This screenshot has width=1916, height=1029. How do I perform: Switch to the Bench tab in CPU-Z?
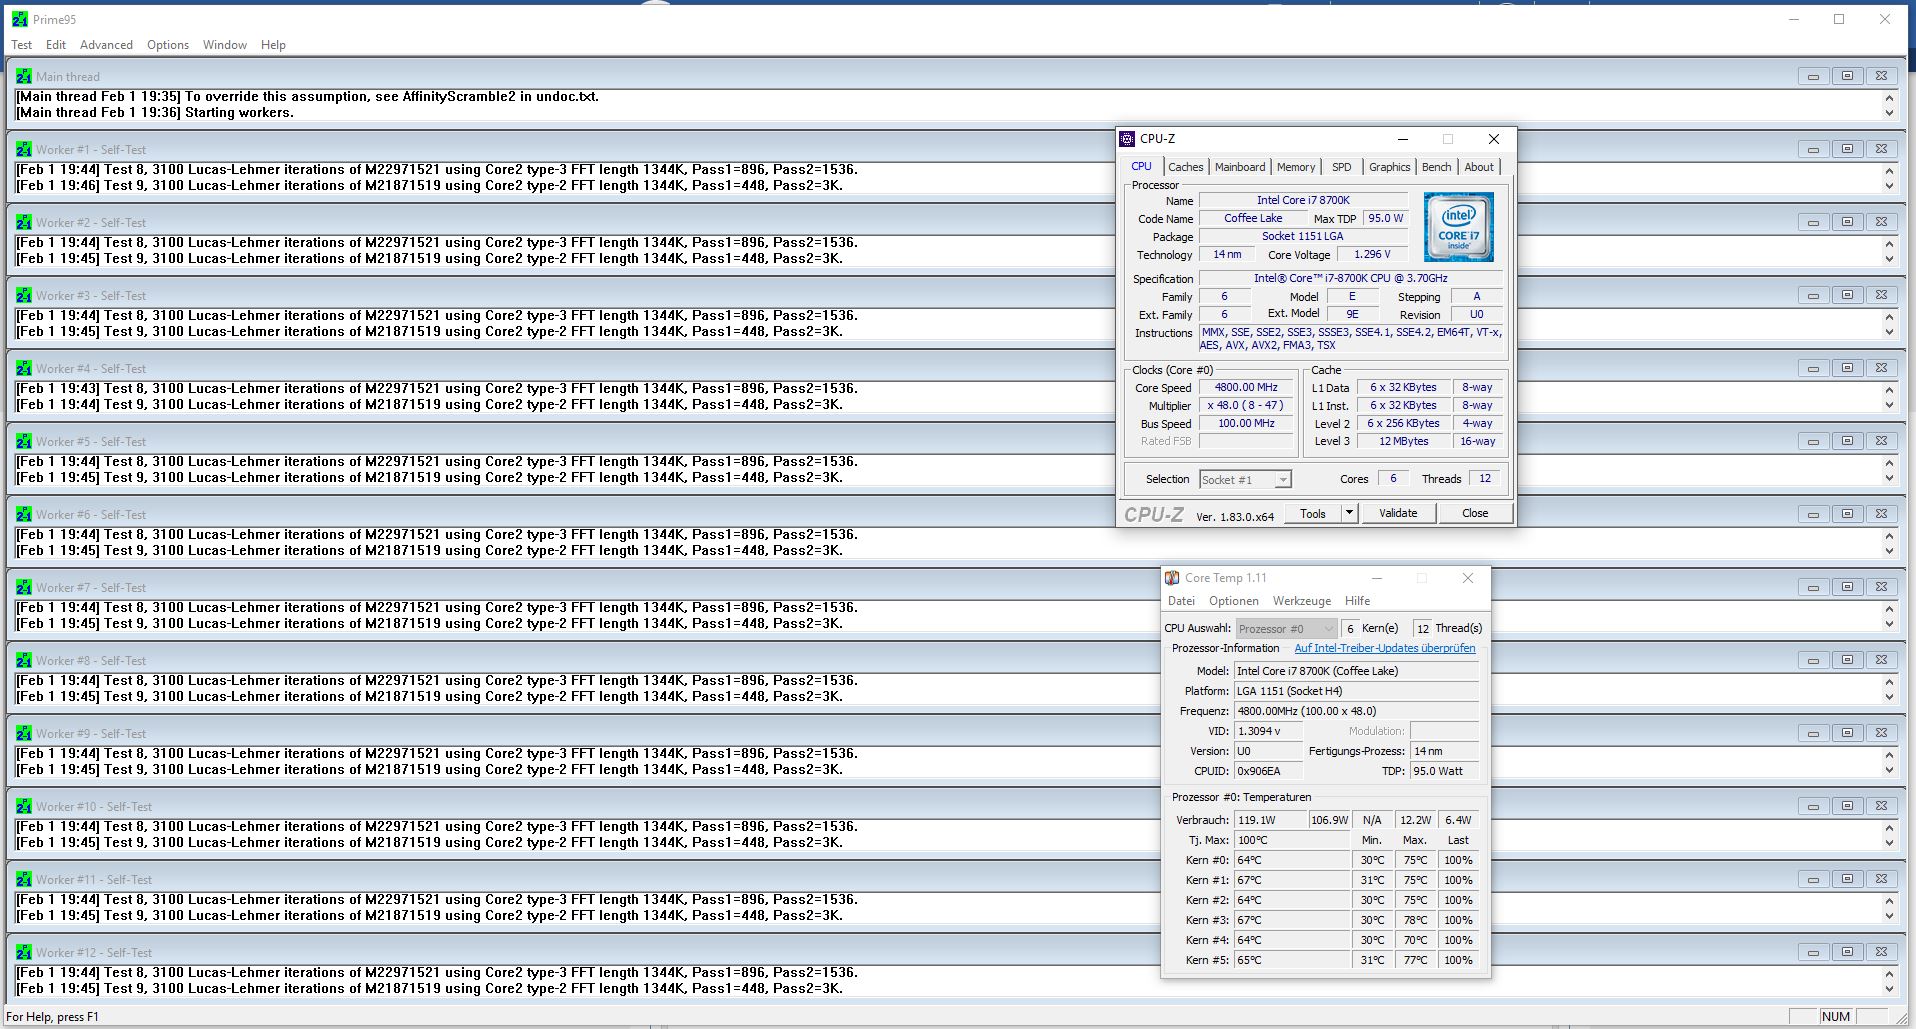(1436, 167)
